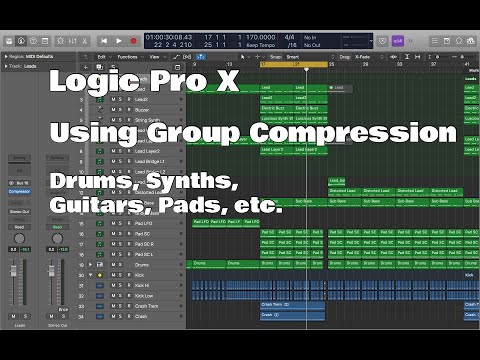Collapse the Kick track stack triangle

[90, 275]
